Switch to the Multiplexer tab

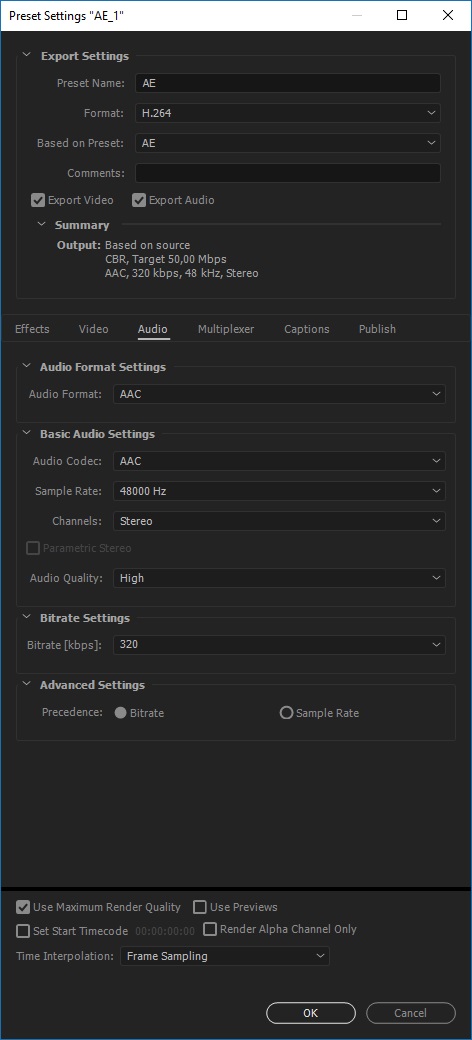[x=226, y=329]
